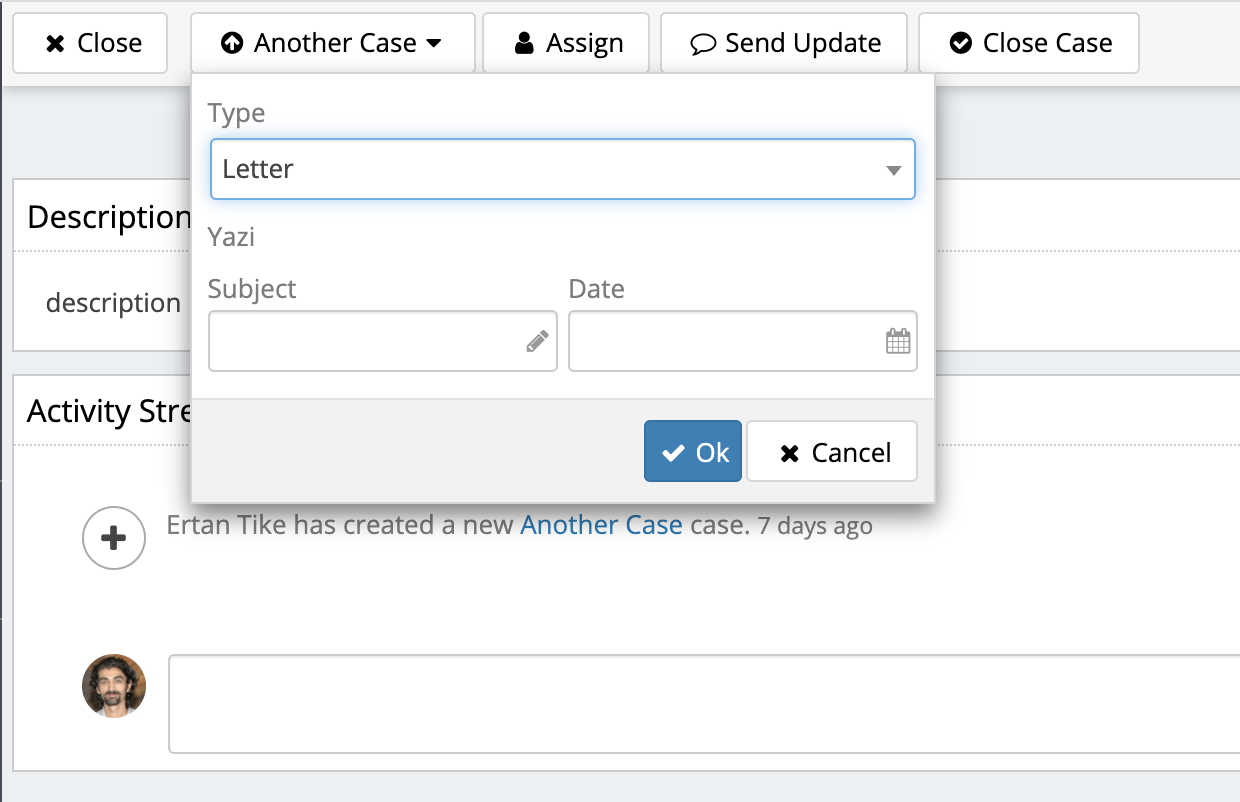
Task: Click the user avatar photo
Action: tap(114, 686)
